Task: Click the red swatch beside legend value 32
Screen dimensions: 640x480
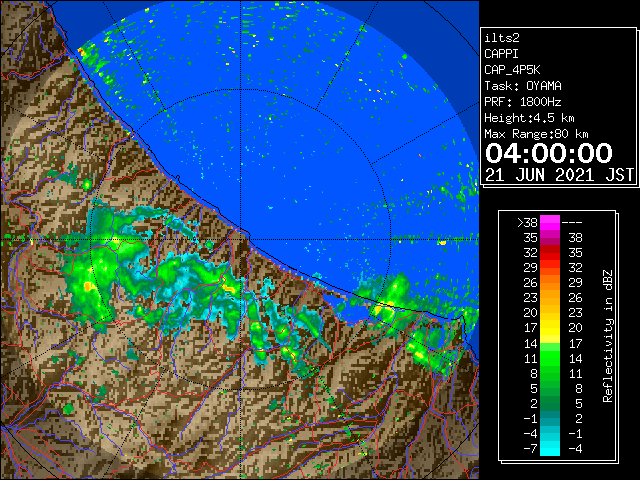Action: (550, 253)
